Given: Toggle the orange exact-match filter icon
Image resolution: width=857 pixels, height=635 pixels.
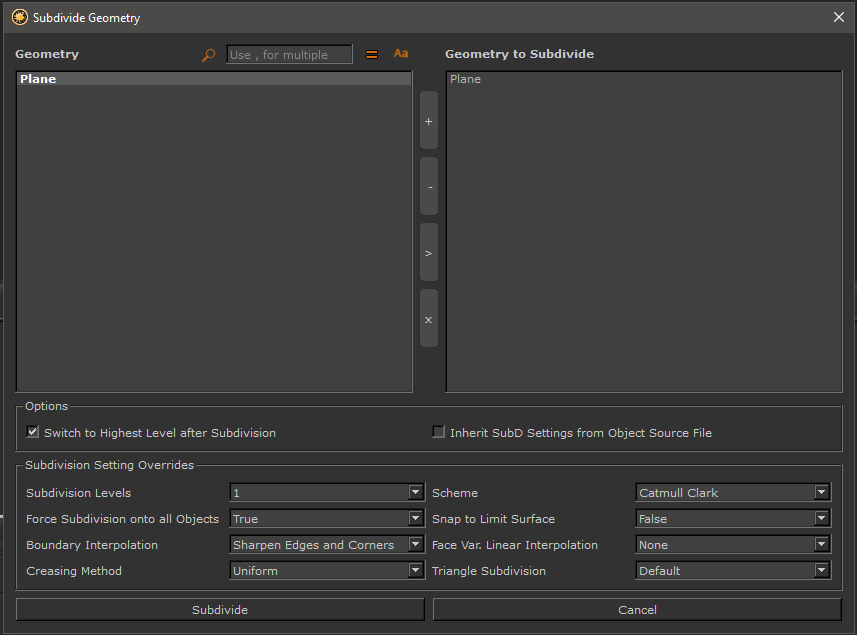Looking at the screenshot, I should pos(372,55).
